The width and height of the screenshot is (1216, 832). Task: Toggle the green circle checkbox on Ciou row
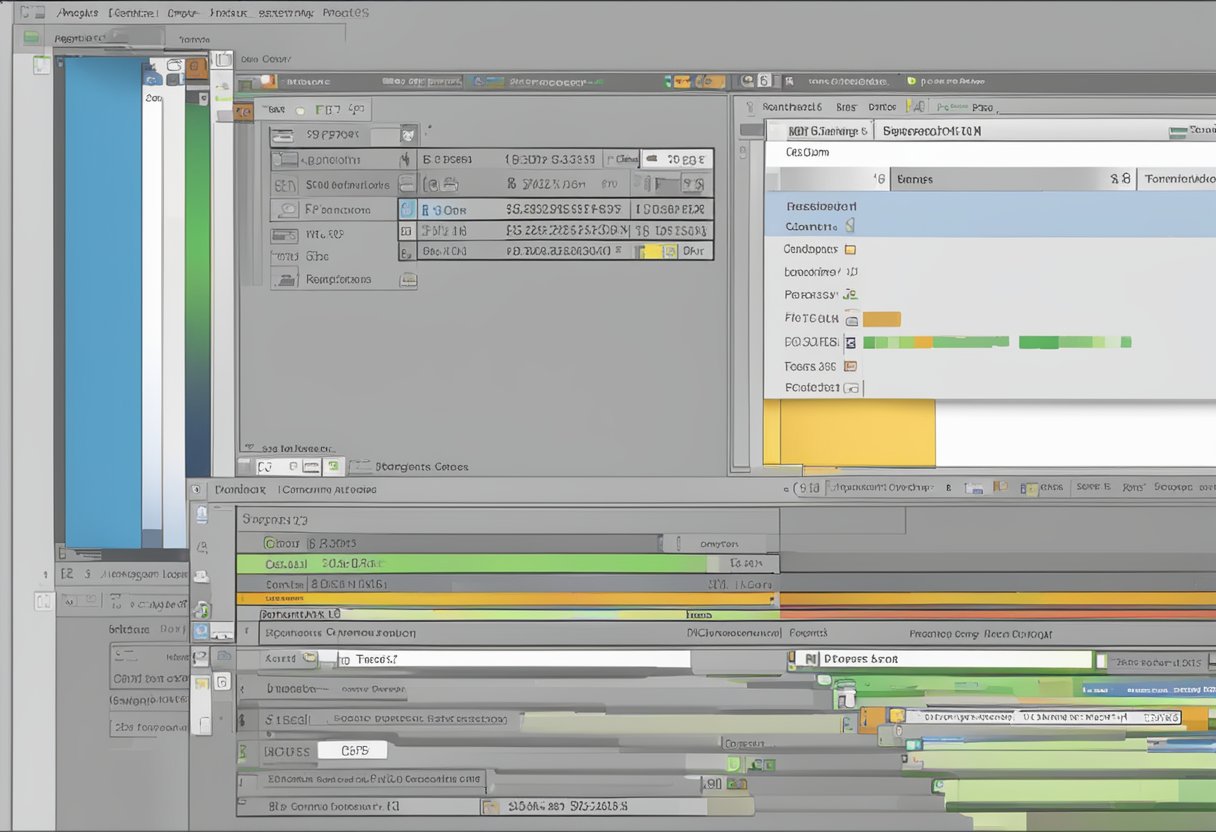coord(269,543)
